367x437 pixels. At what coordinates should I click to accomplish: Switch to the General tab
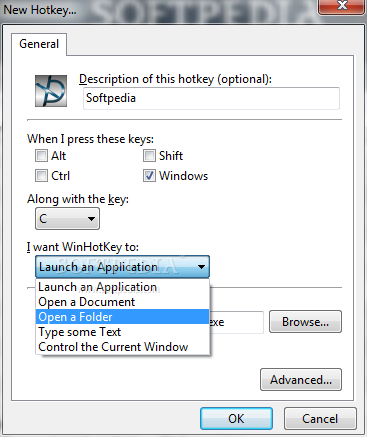(39, 44)
